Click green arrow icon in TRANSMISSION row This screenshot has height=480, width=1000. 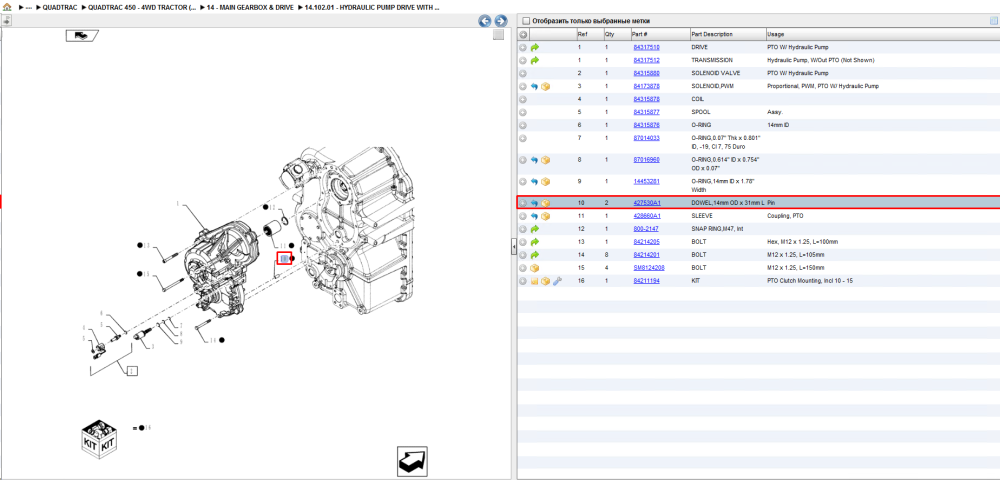[x=534, y=60]
